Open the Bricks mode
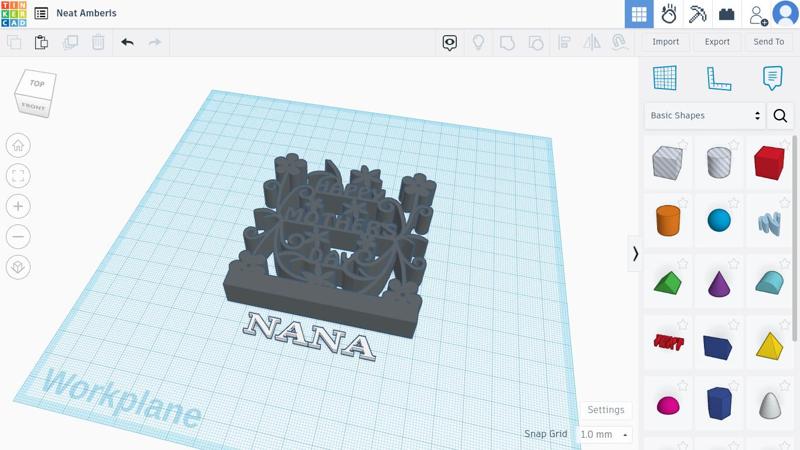800x450 pixels. coord(727,14)
